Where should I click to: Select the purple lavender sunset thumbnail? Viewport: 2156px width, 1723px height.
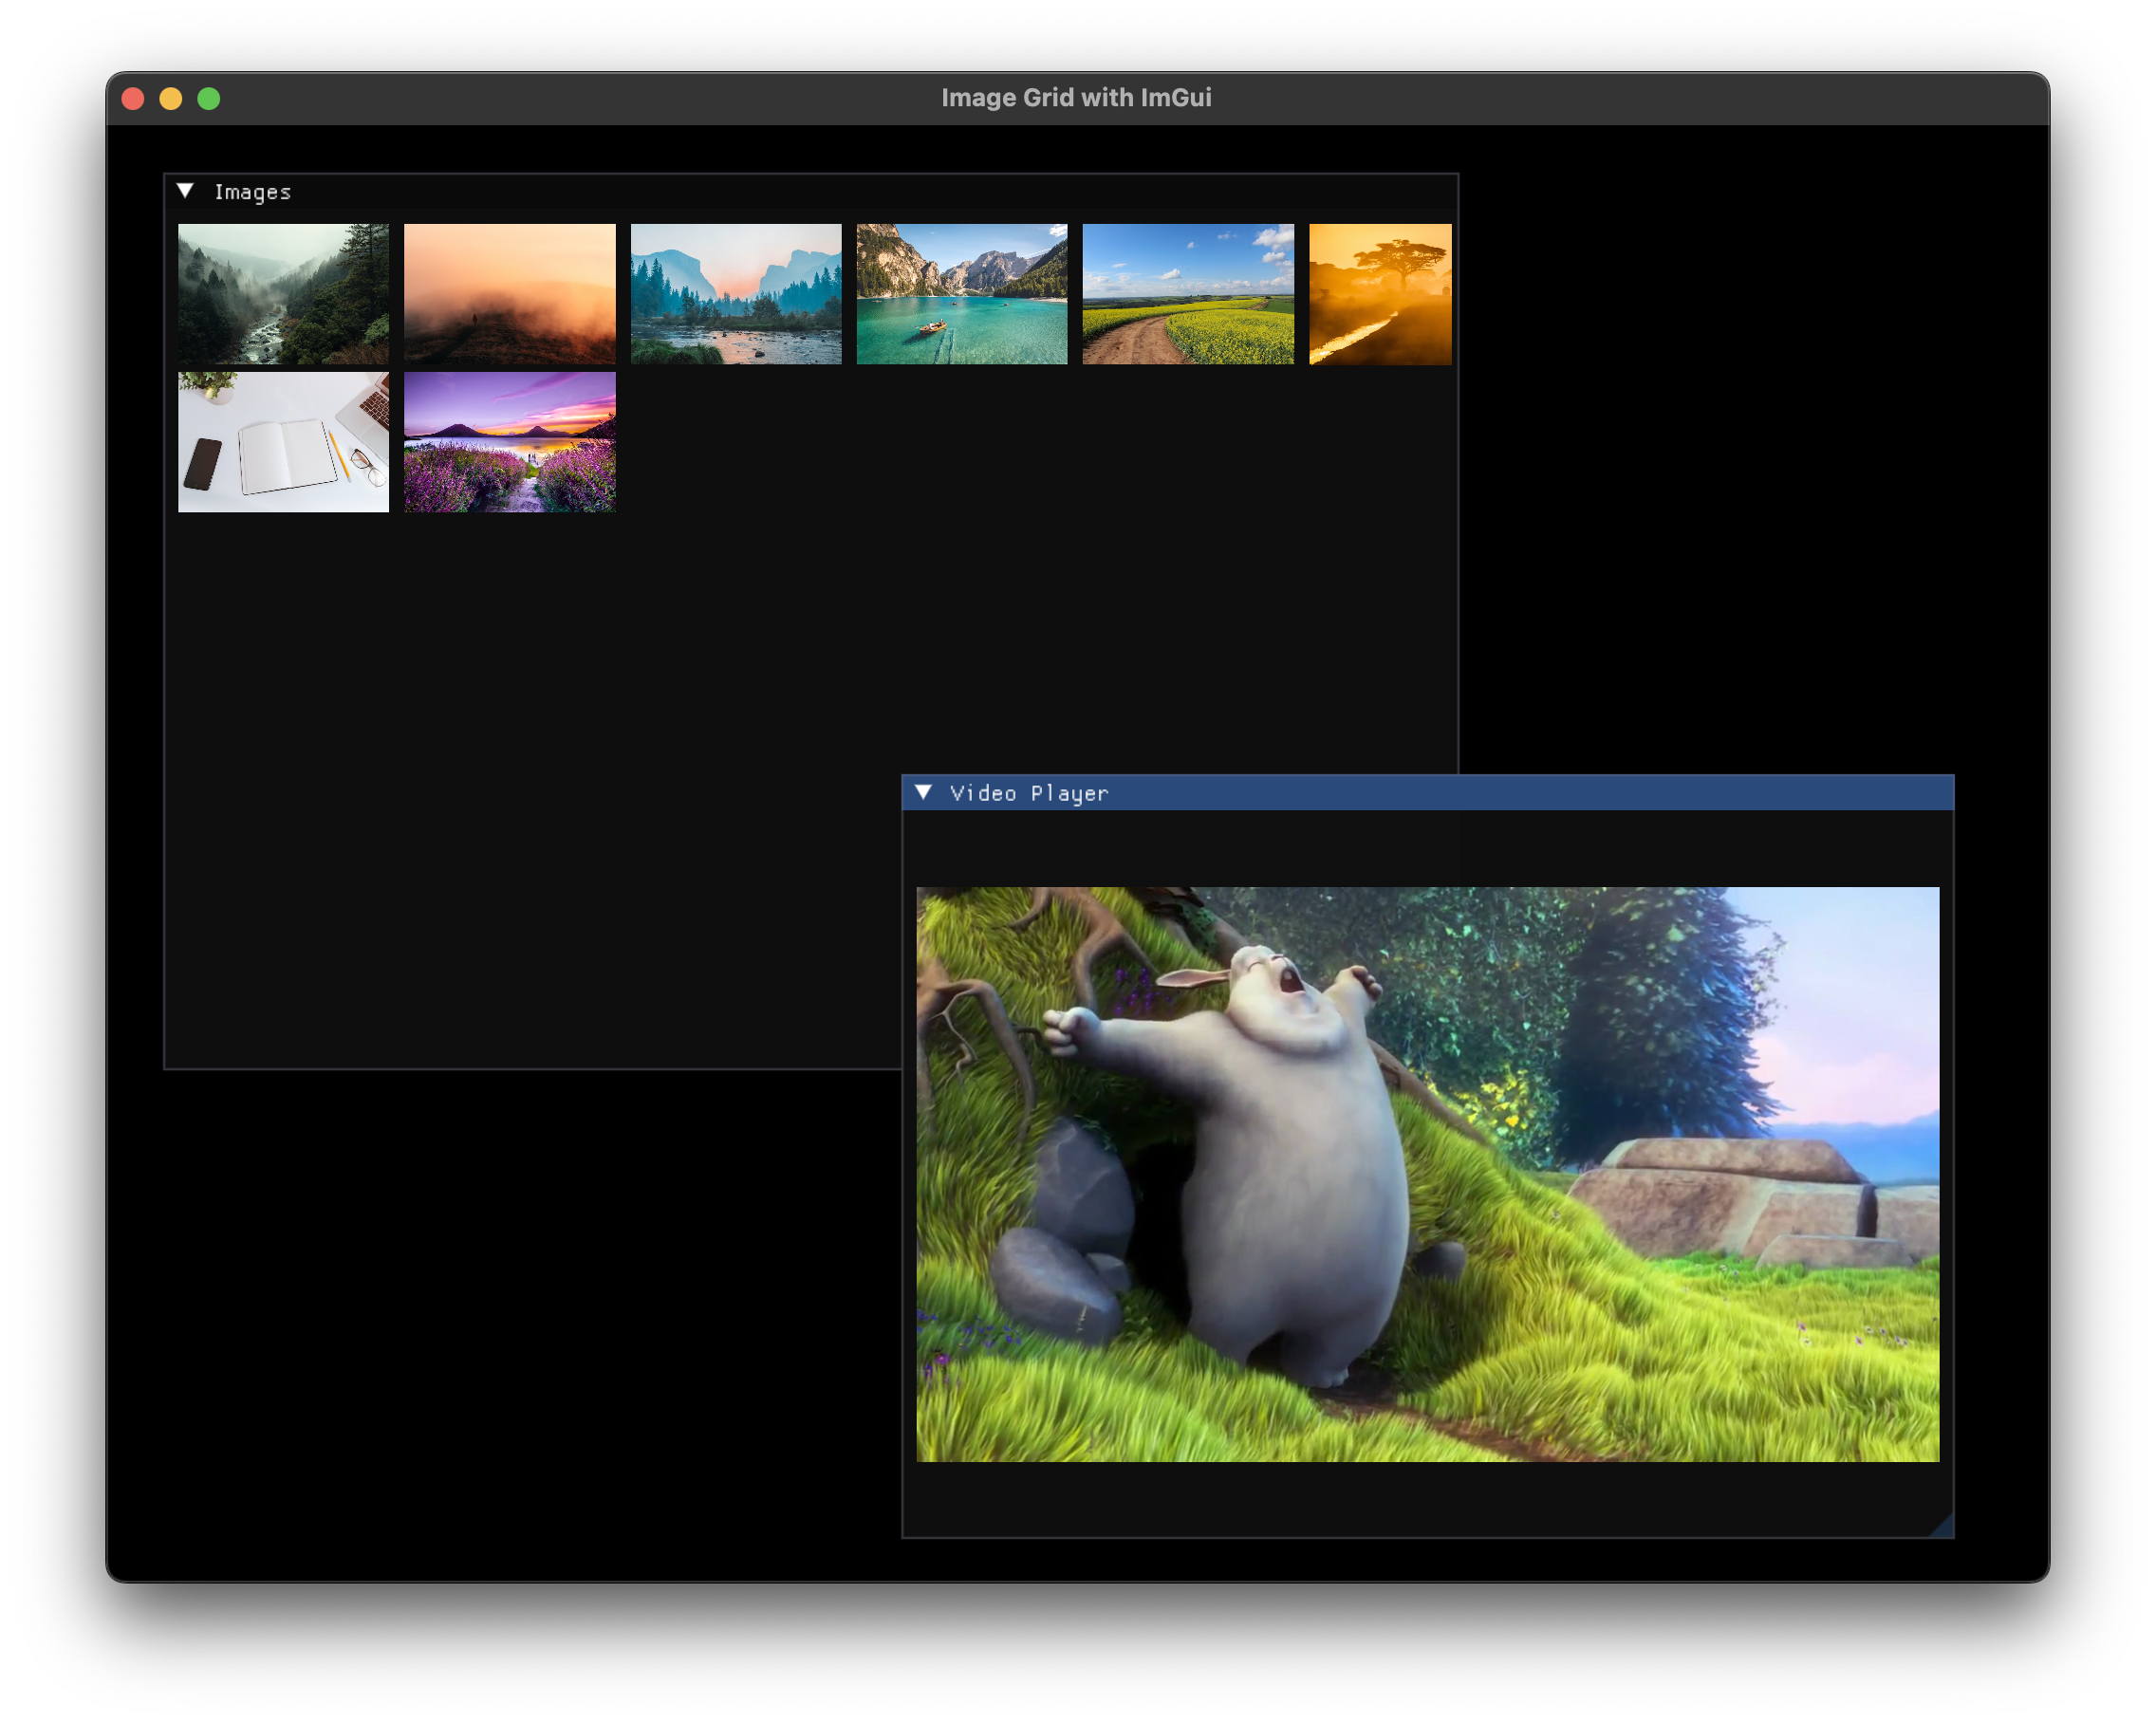click(509, 442)
